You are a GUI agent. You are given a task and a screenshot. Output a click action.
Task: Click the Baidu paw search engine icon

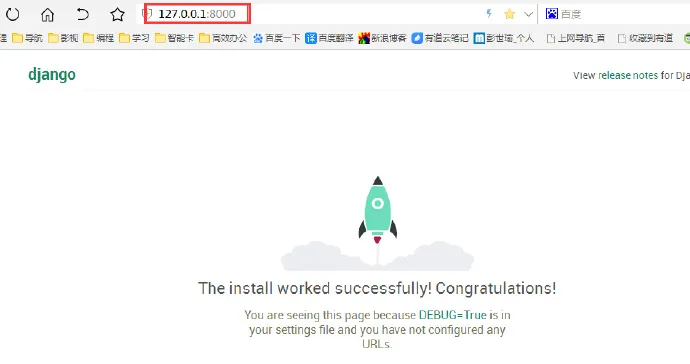point(551,14)
